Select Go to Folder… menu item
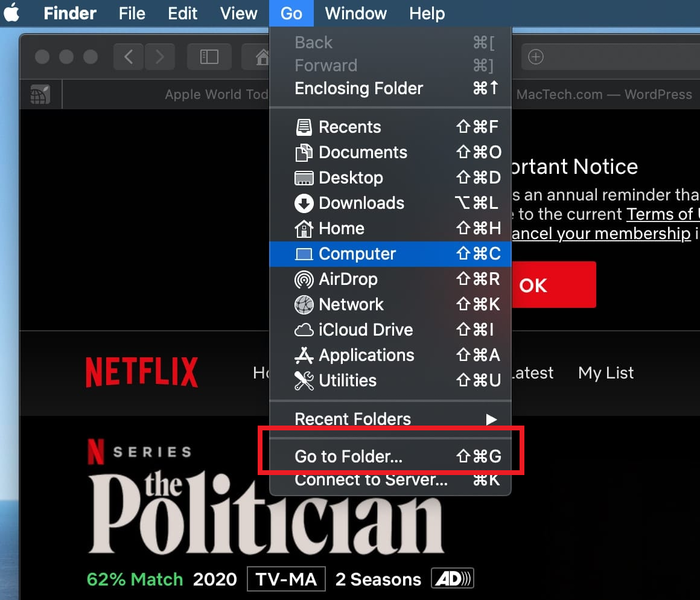 (390, 456)
